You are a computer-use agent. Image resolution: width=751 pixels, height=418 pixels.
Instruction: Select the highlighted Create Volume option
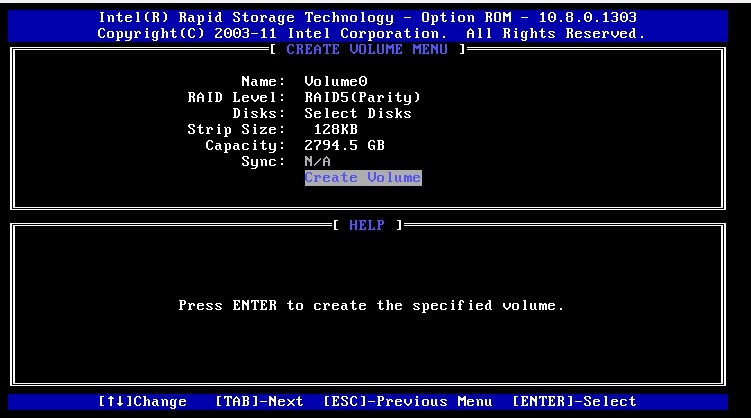pyautogui.click(x=363, y=178)
